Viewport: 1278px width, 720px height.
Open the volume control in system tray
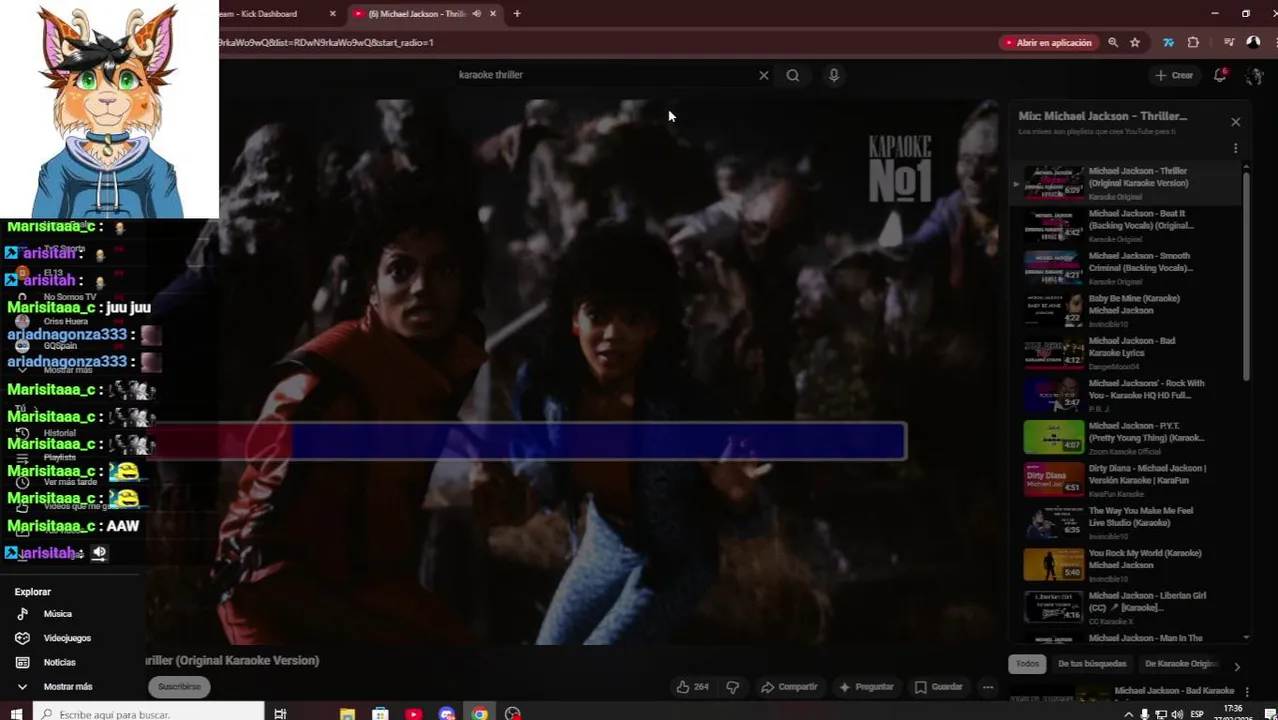pyautogui.click(x=1176, y=714)
